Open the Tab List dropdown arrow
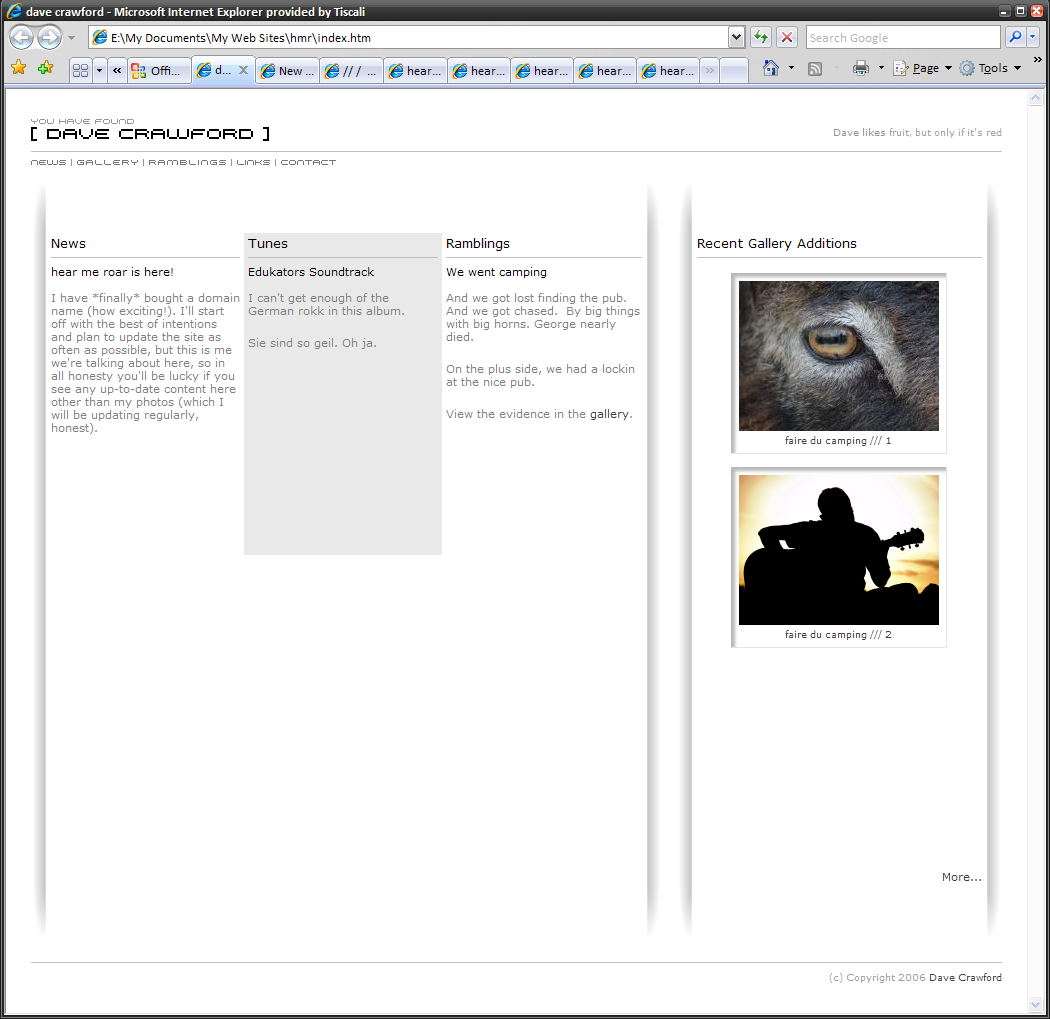Image resolution: width=1050 pixels, height=1019 pixels. click(x=100, y=70)
